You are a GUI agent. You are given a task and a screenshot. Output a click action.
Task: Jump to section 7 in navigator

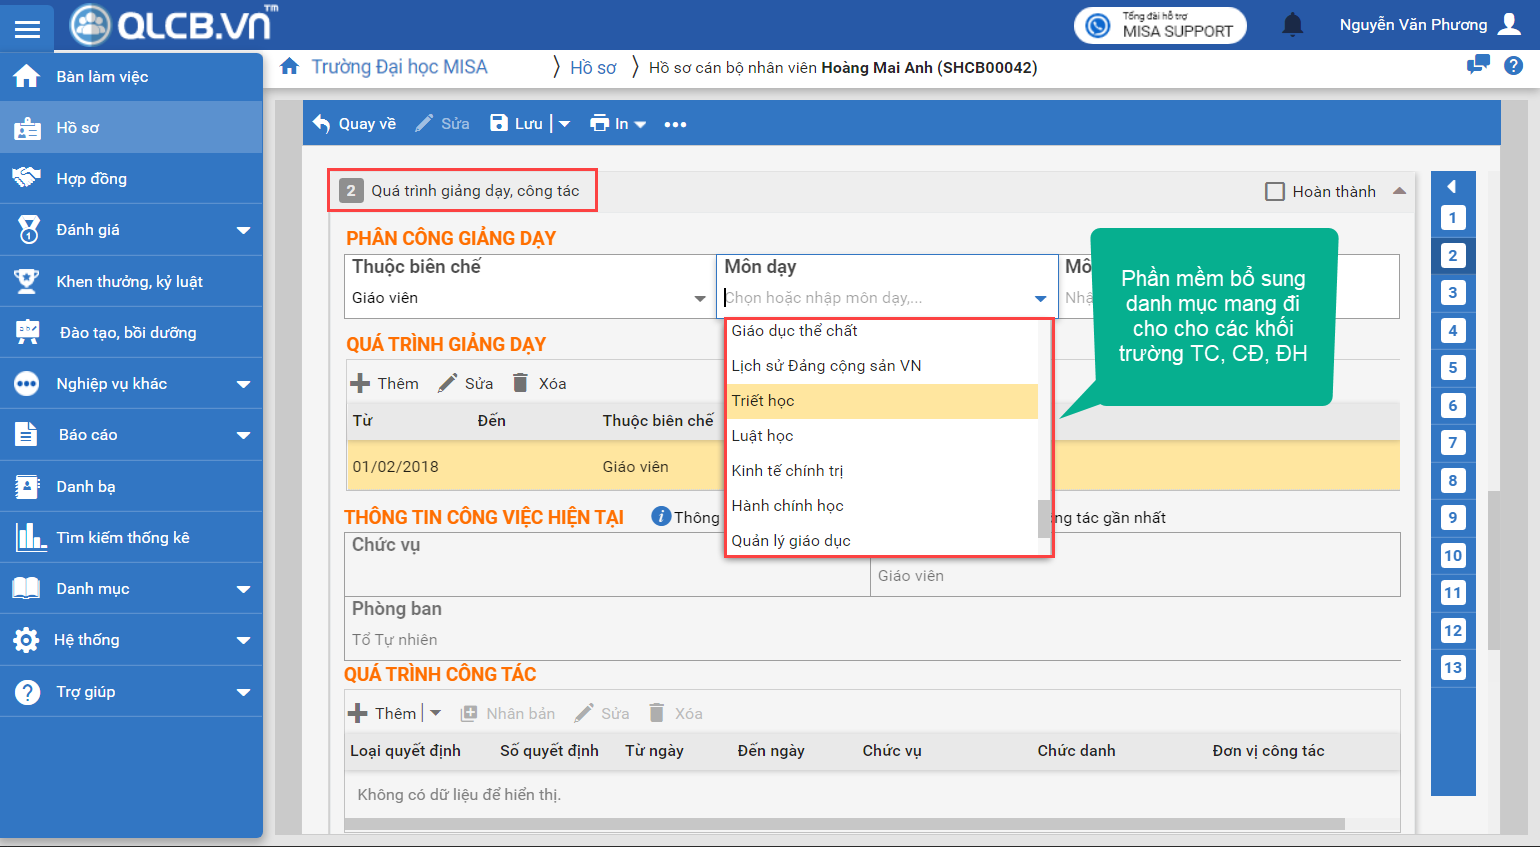click(x=1452, y=443)
